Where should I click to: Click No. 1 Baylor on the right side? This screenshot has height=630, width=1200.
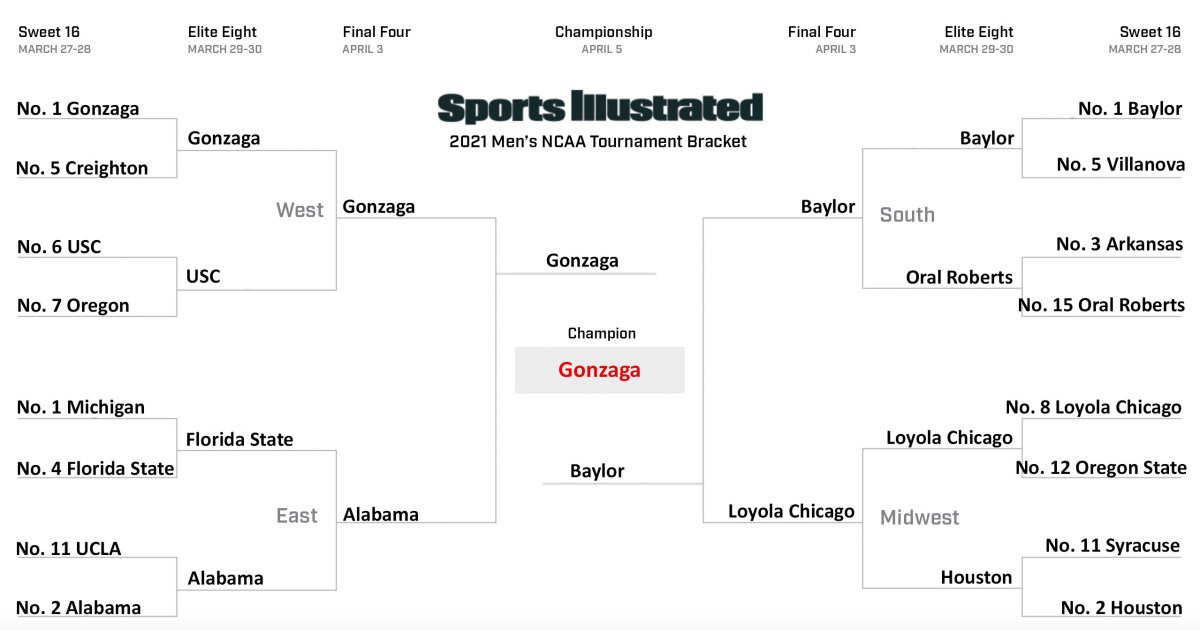1130,108
